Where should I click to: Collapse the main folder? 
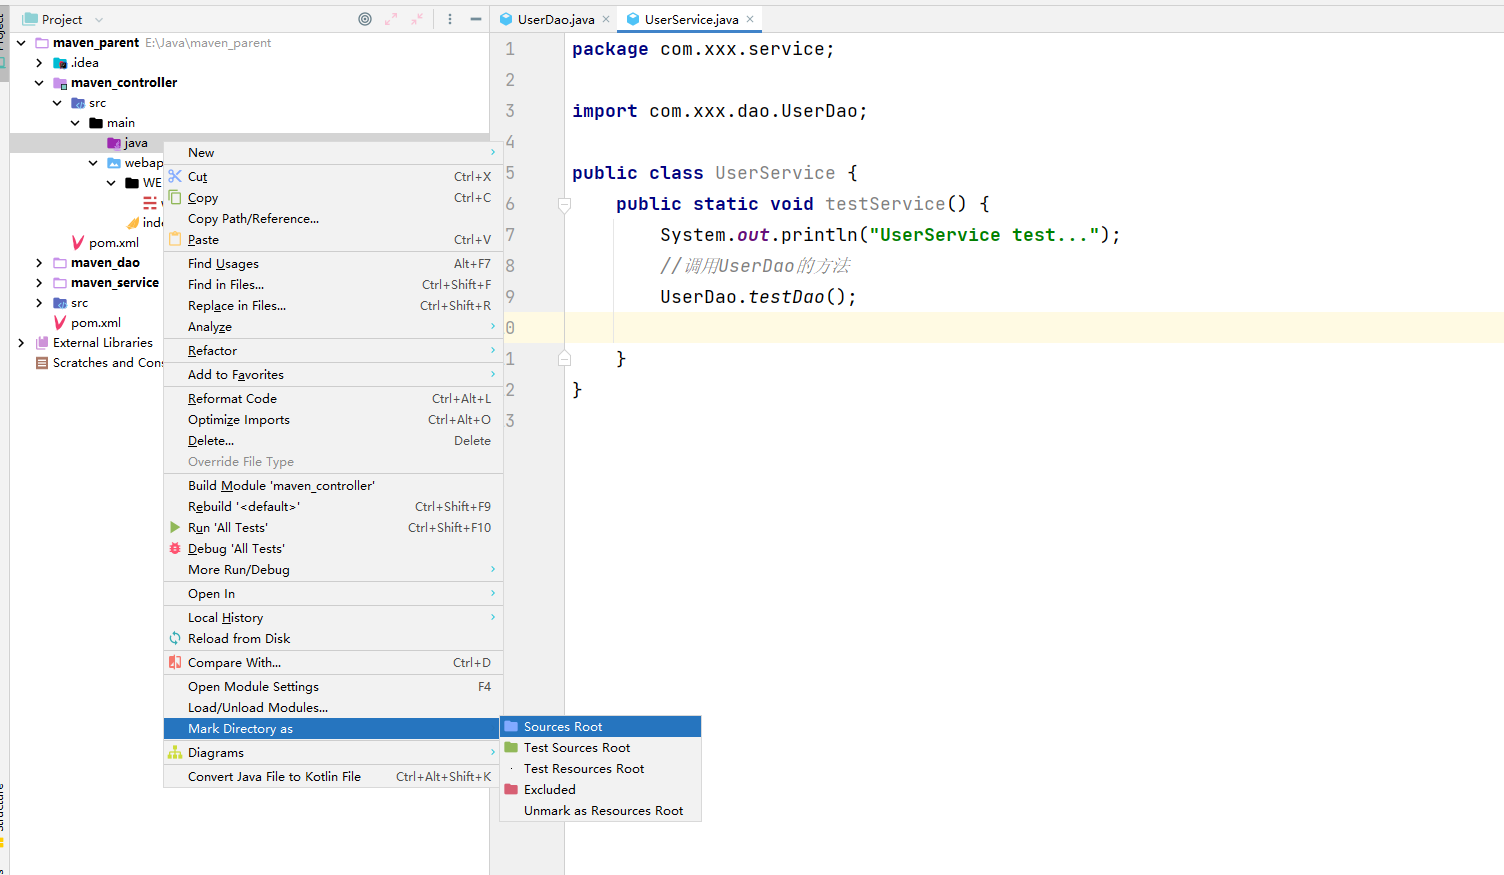click(75, 123)
